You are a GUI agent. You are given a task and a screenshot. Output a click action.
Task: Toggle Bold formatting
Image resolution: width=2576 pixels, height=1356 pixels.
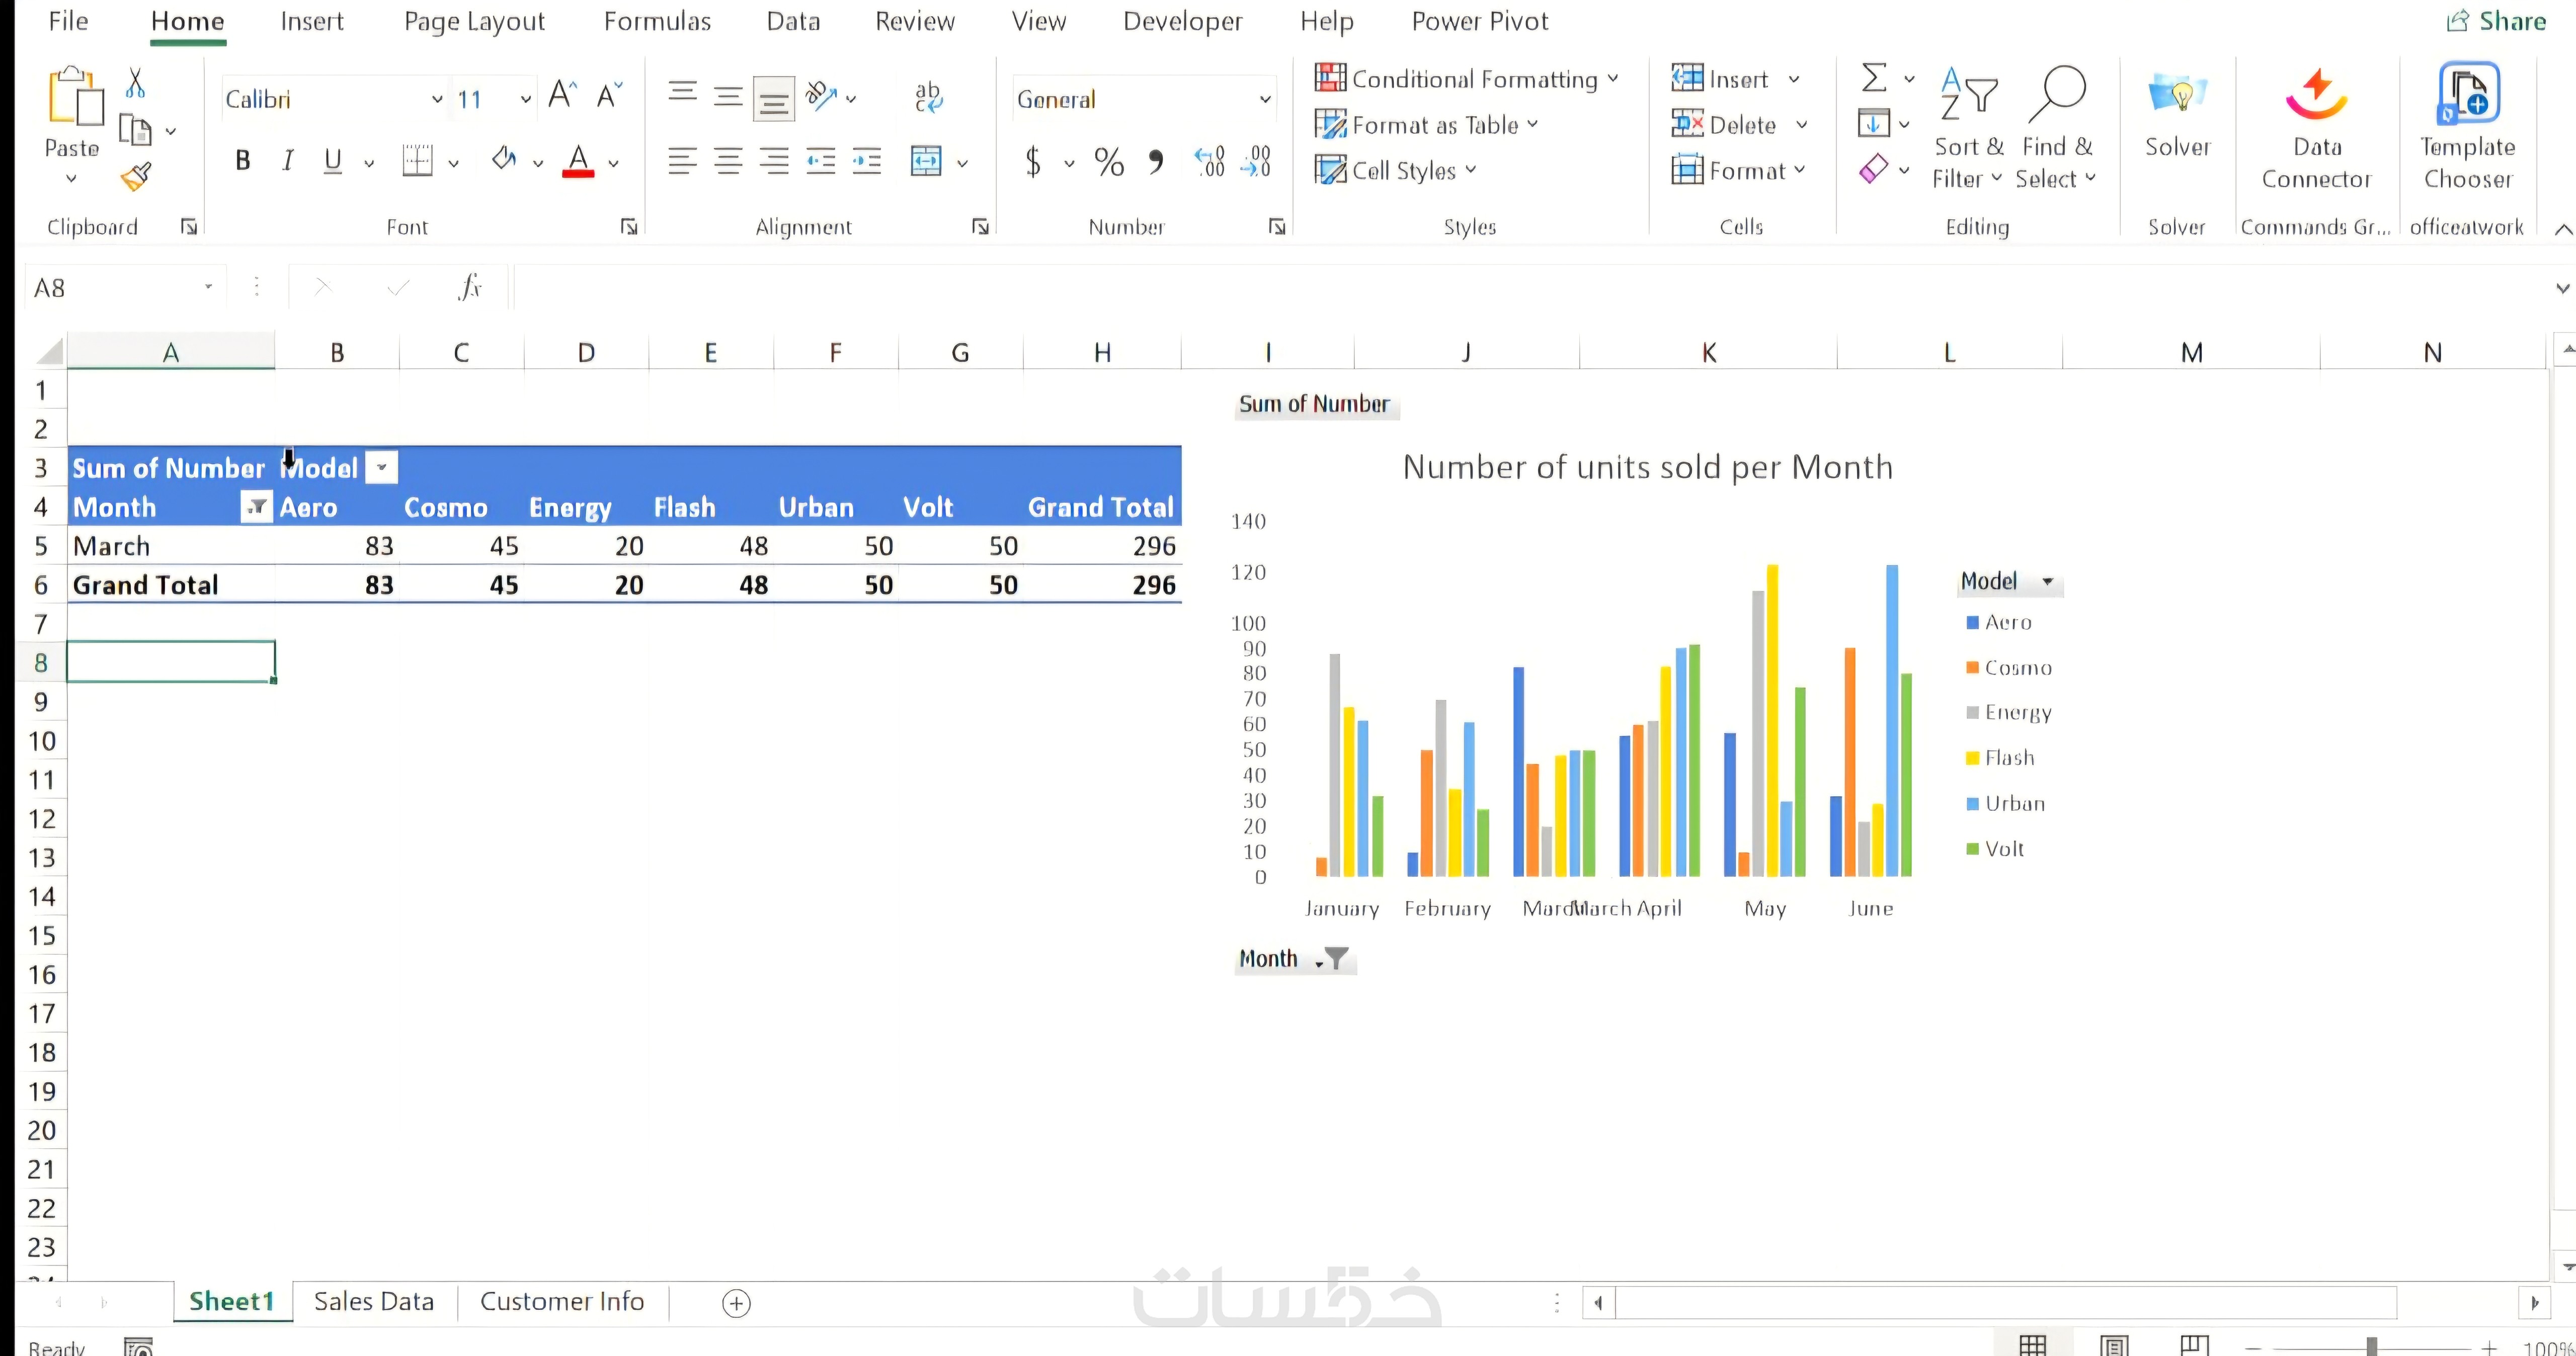(242, 160)
